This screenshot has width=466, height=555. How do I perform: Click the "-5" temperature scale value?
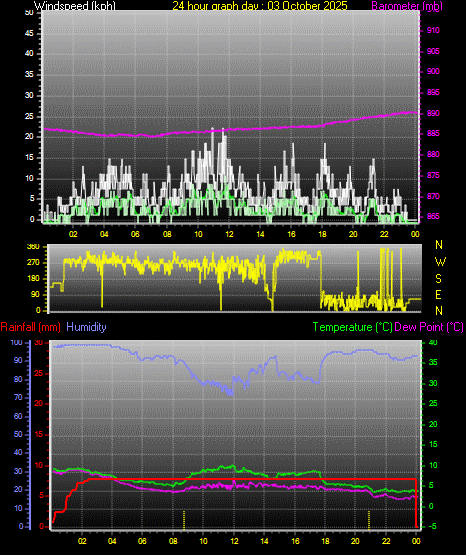[x=432, y=527]
